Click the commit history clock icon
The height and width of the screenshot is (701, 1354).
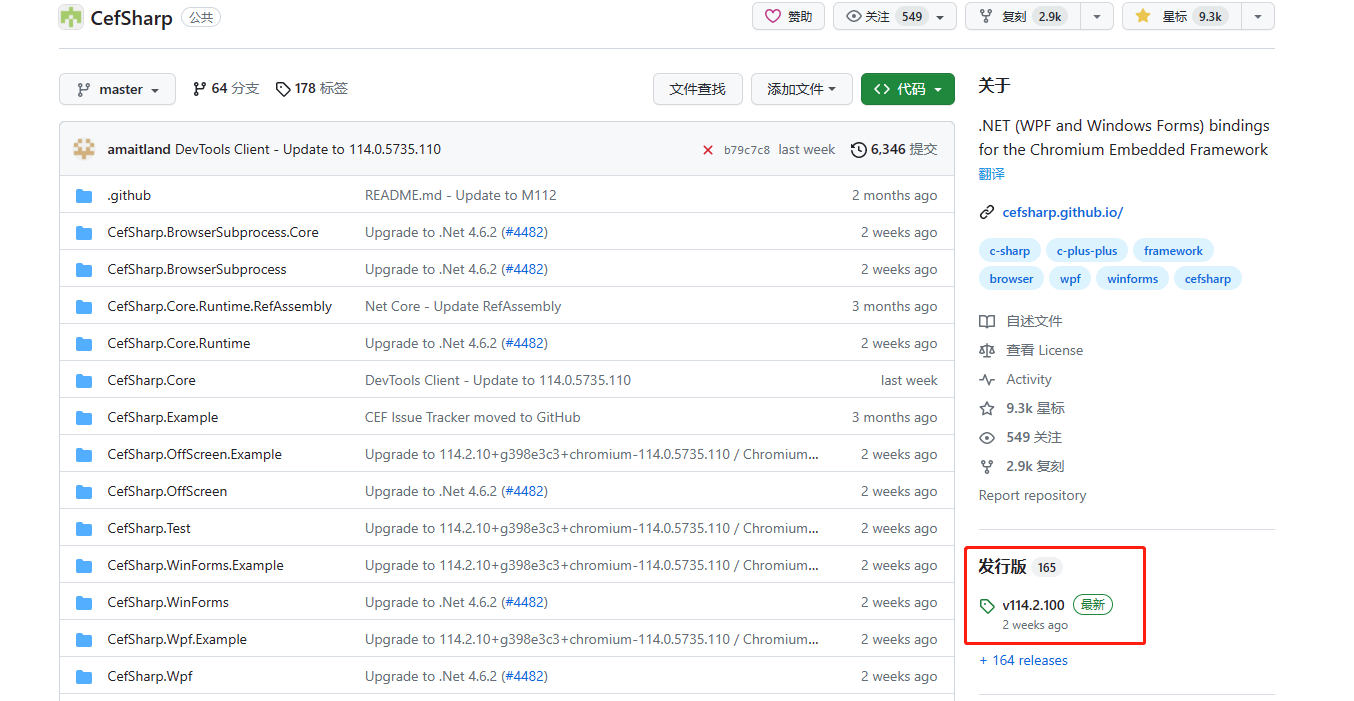pyautogui.click(x=858, y=150)
